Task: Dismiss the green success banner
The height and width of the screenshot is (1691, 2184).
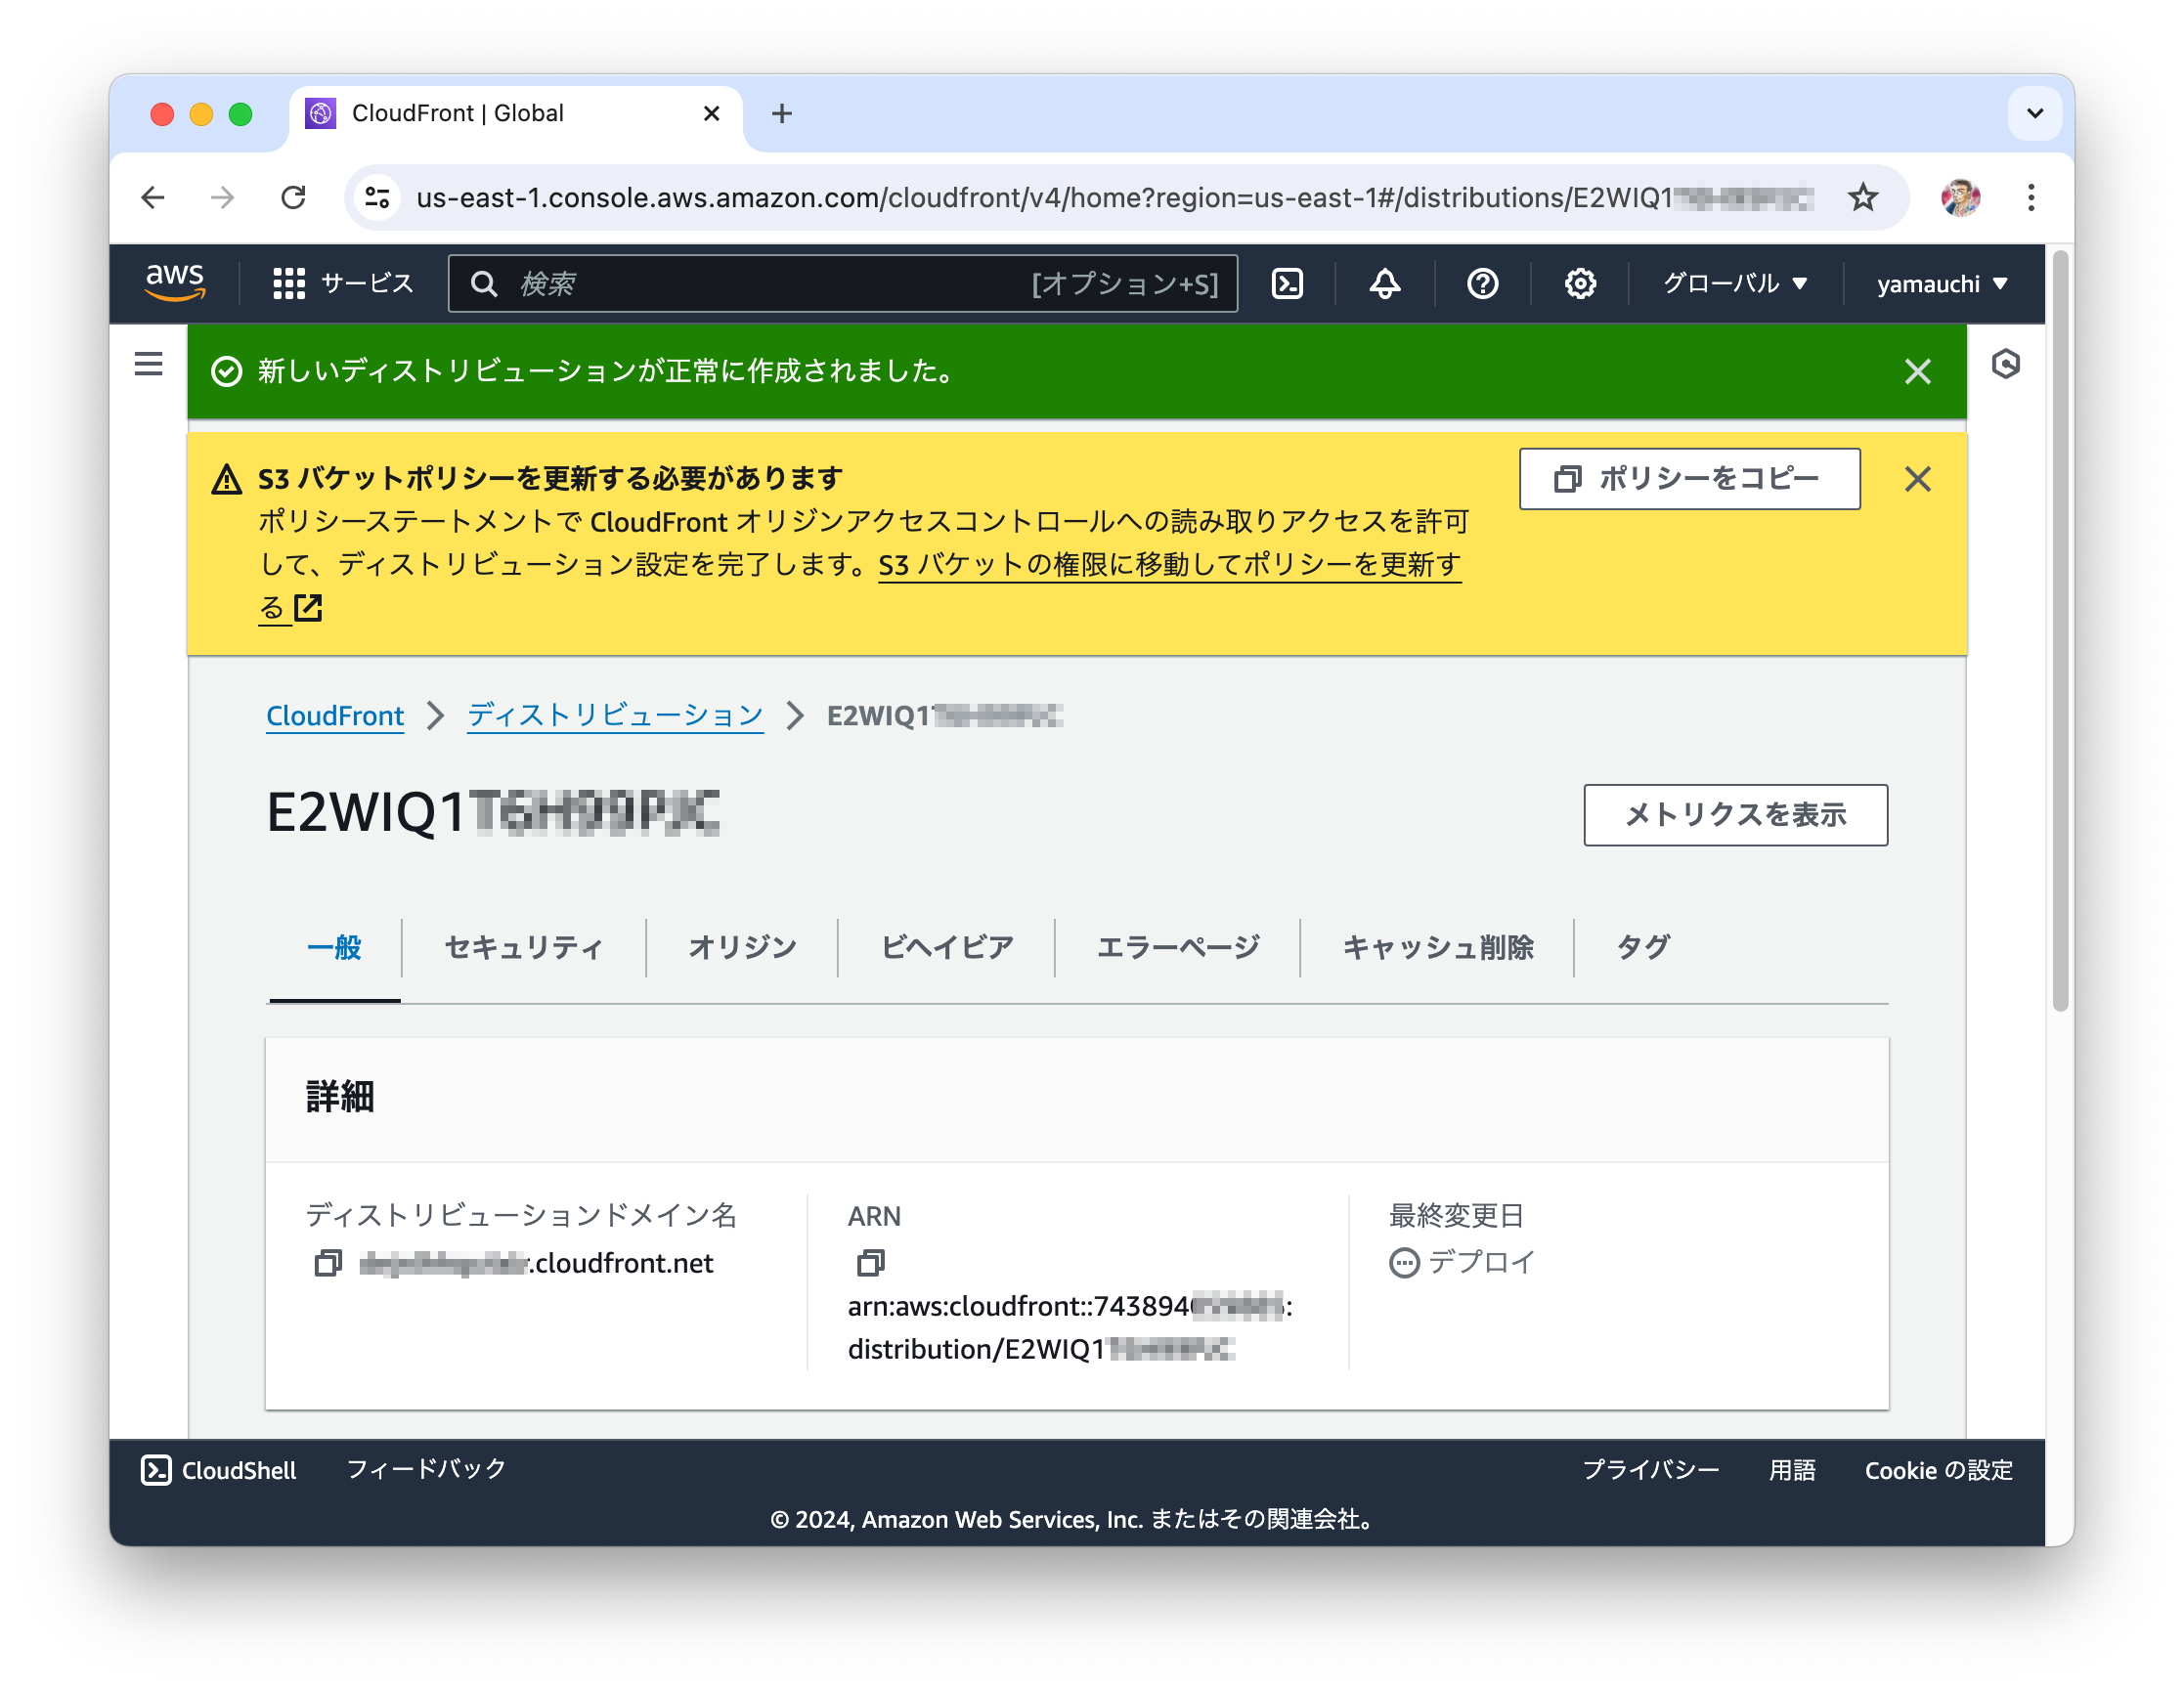Action: coord(1917,372)
